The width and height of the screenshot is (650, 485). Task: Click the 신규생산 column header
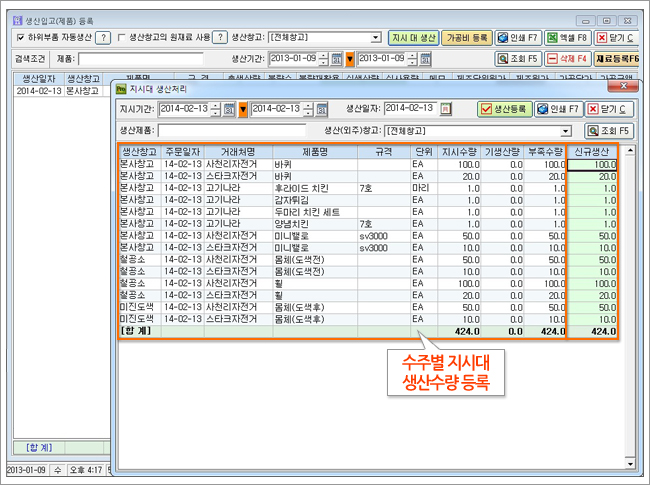(x=592, y=152)
